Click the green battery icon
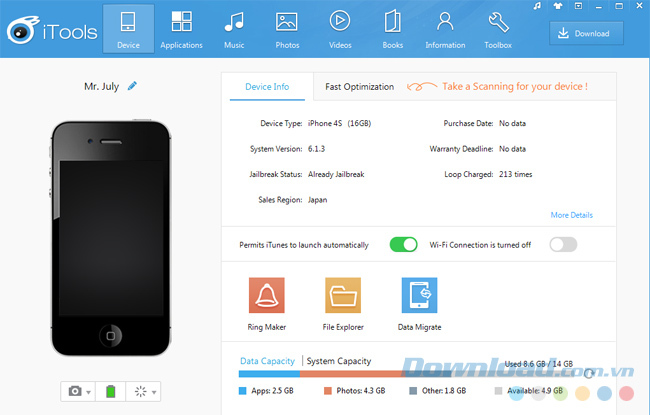The height and width of the screenshot is (415, 650). click(x=111, y=391)
